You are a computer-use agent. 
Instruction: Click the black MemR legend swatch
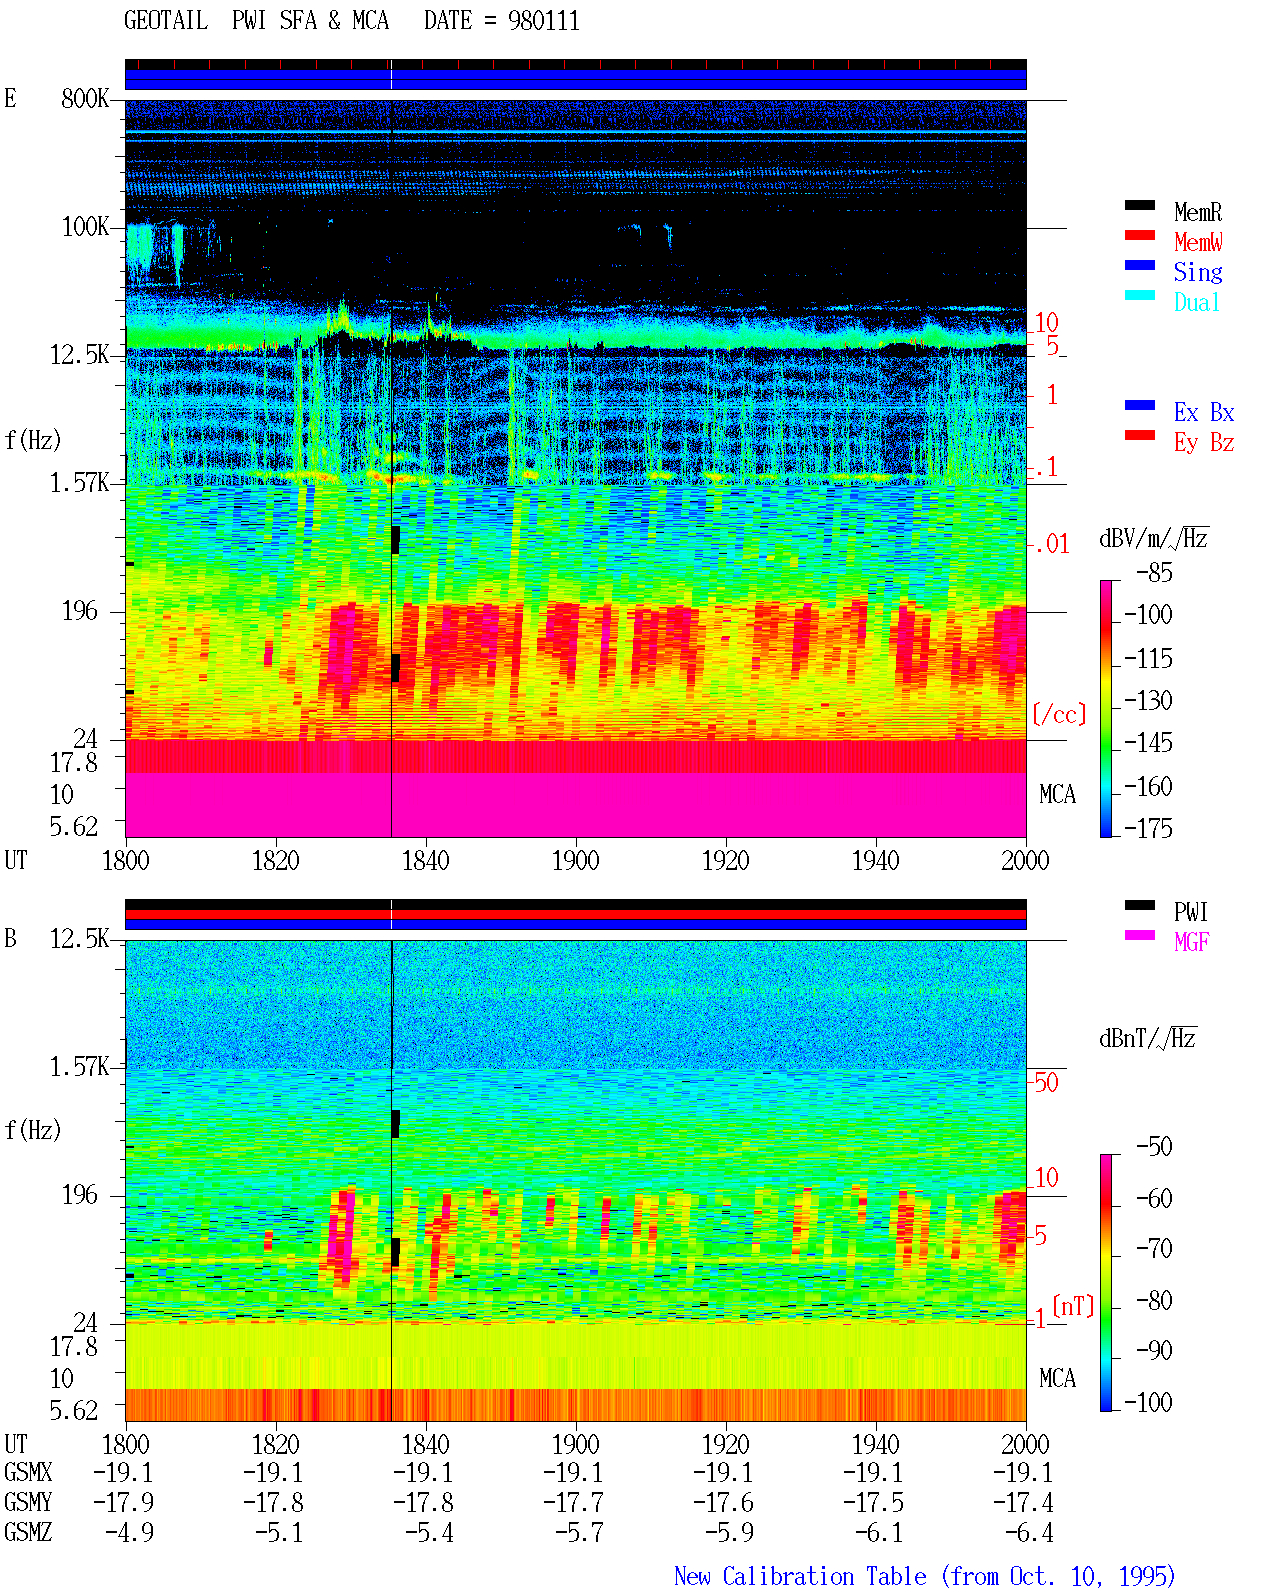1140,206
